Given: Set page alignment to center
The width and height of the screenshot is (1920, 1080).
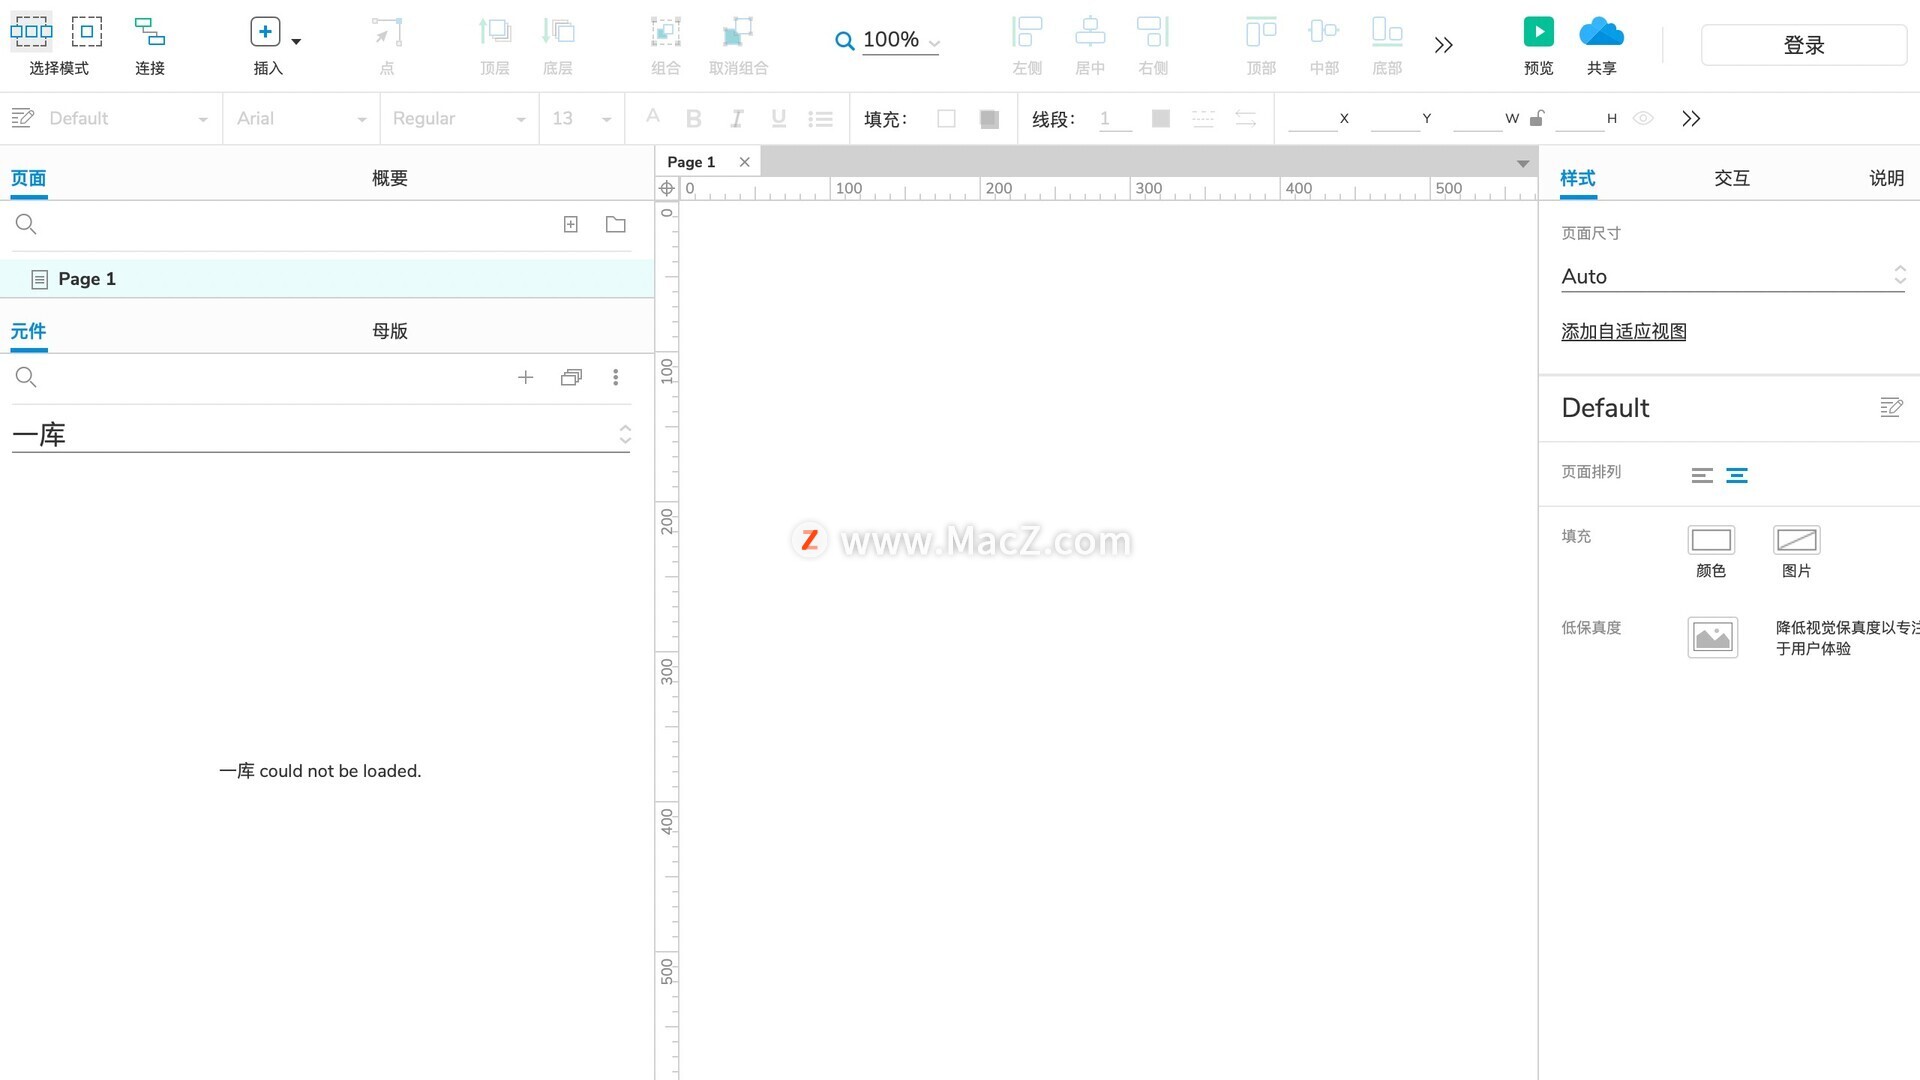Looking at the screenshot, I should [x=1737, y=475].
